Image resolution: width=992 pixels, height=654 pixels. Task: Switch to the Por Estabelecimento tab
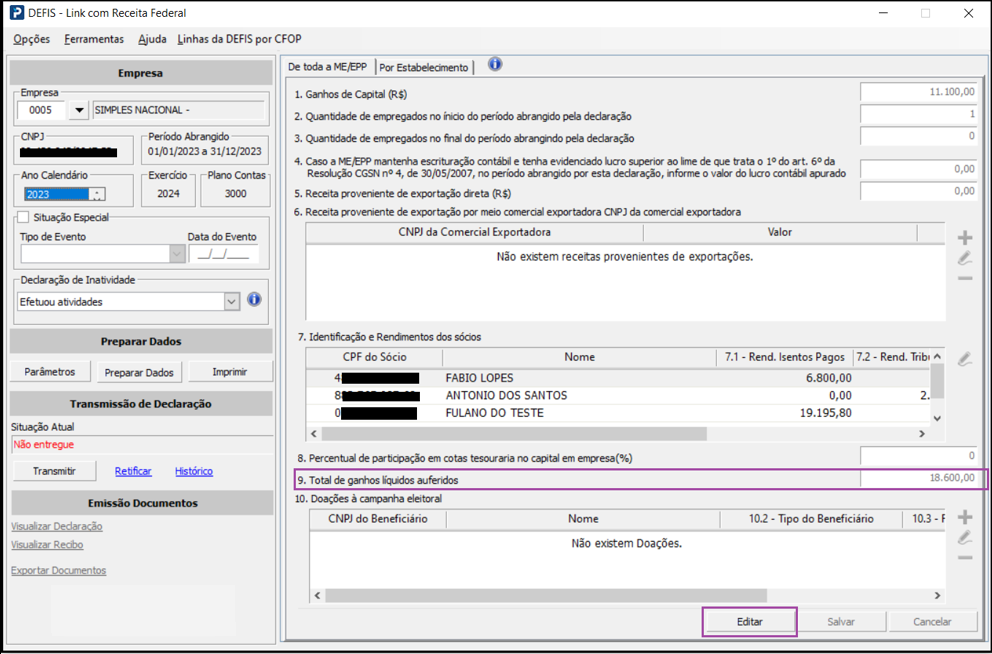424,67
